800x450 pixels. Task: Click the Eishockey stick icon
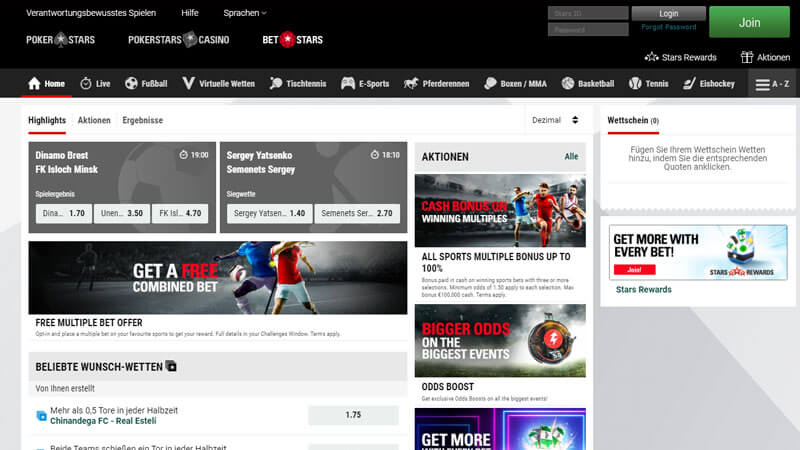point(689,84)
